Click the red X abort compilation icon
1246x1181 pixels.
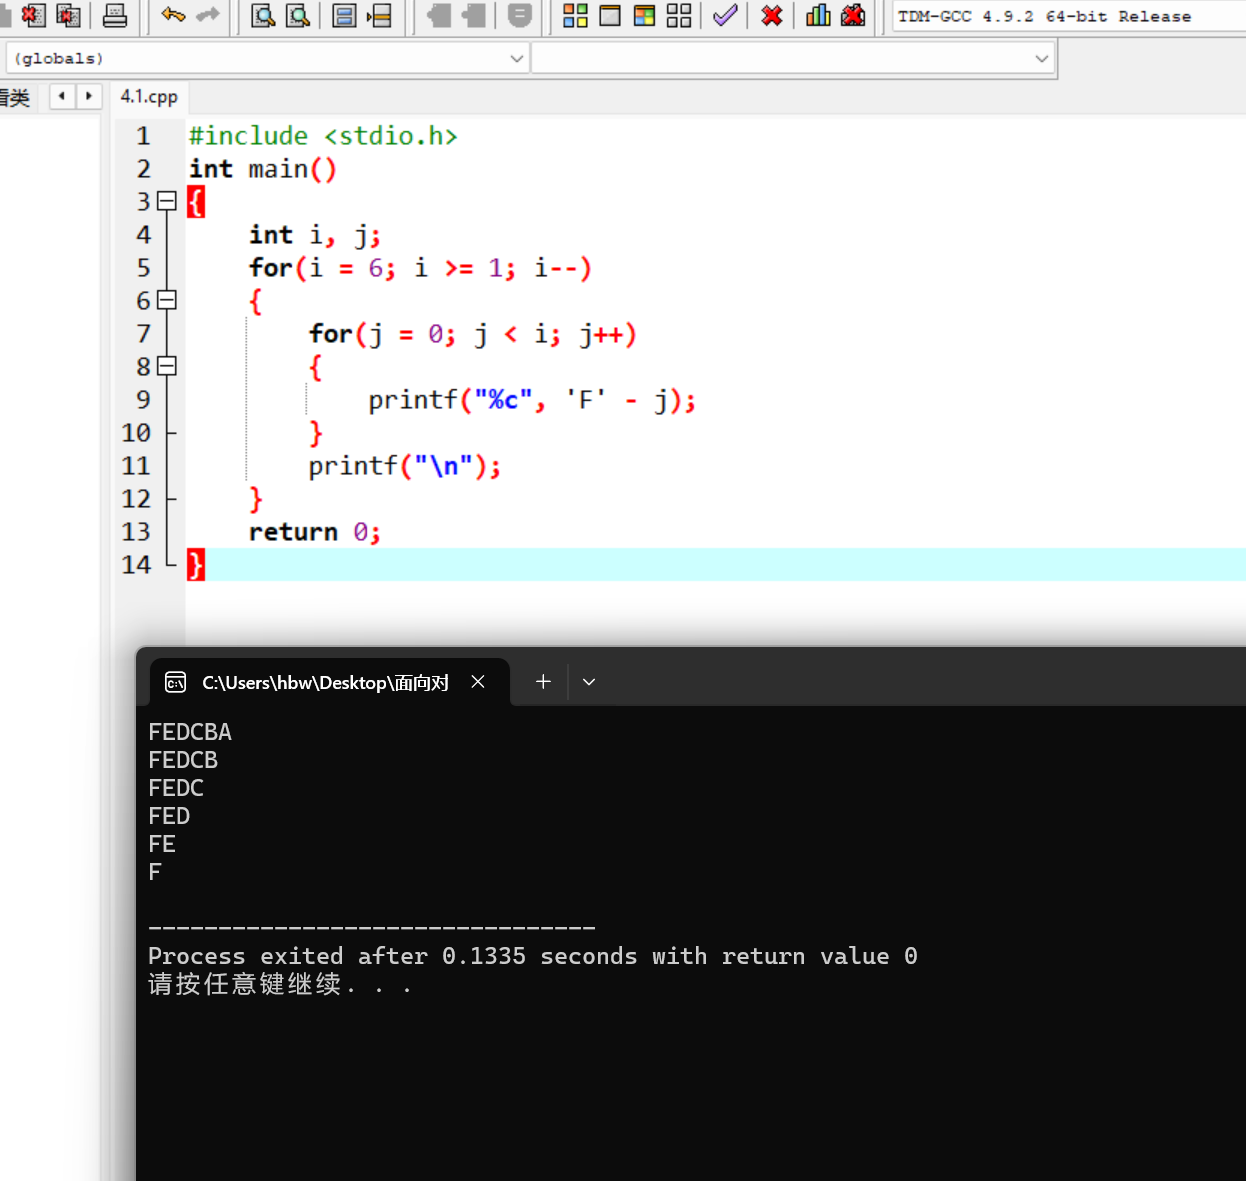[771, 15]
